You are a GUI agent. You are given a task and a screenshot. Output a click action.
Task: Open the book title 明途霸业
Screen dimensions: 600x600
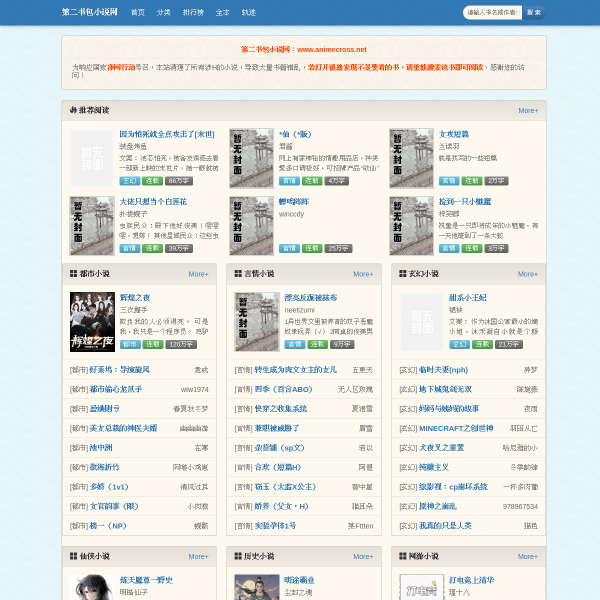pyautogui.click(x=299, y=580)
